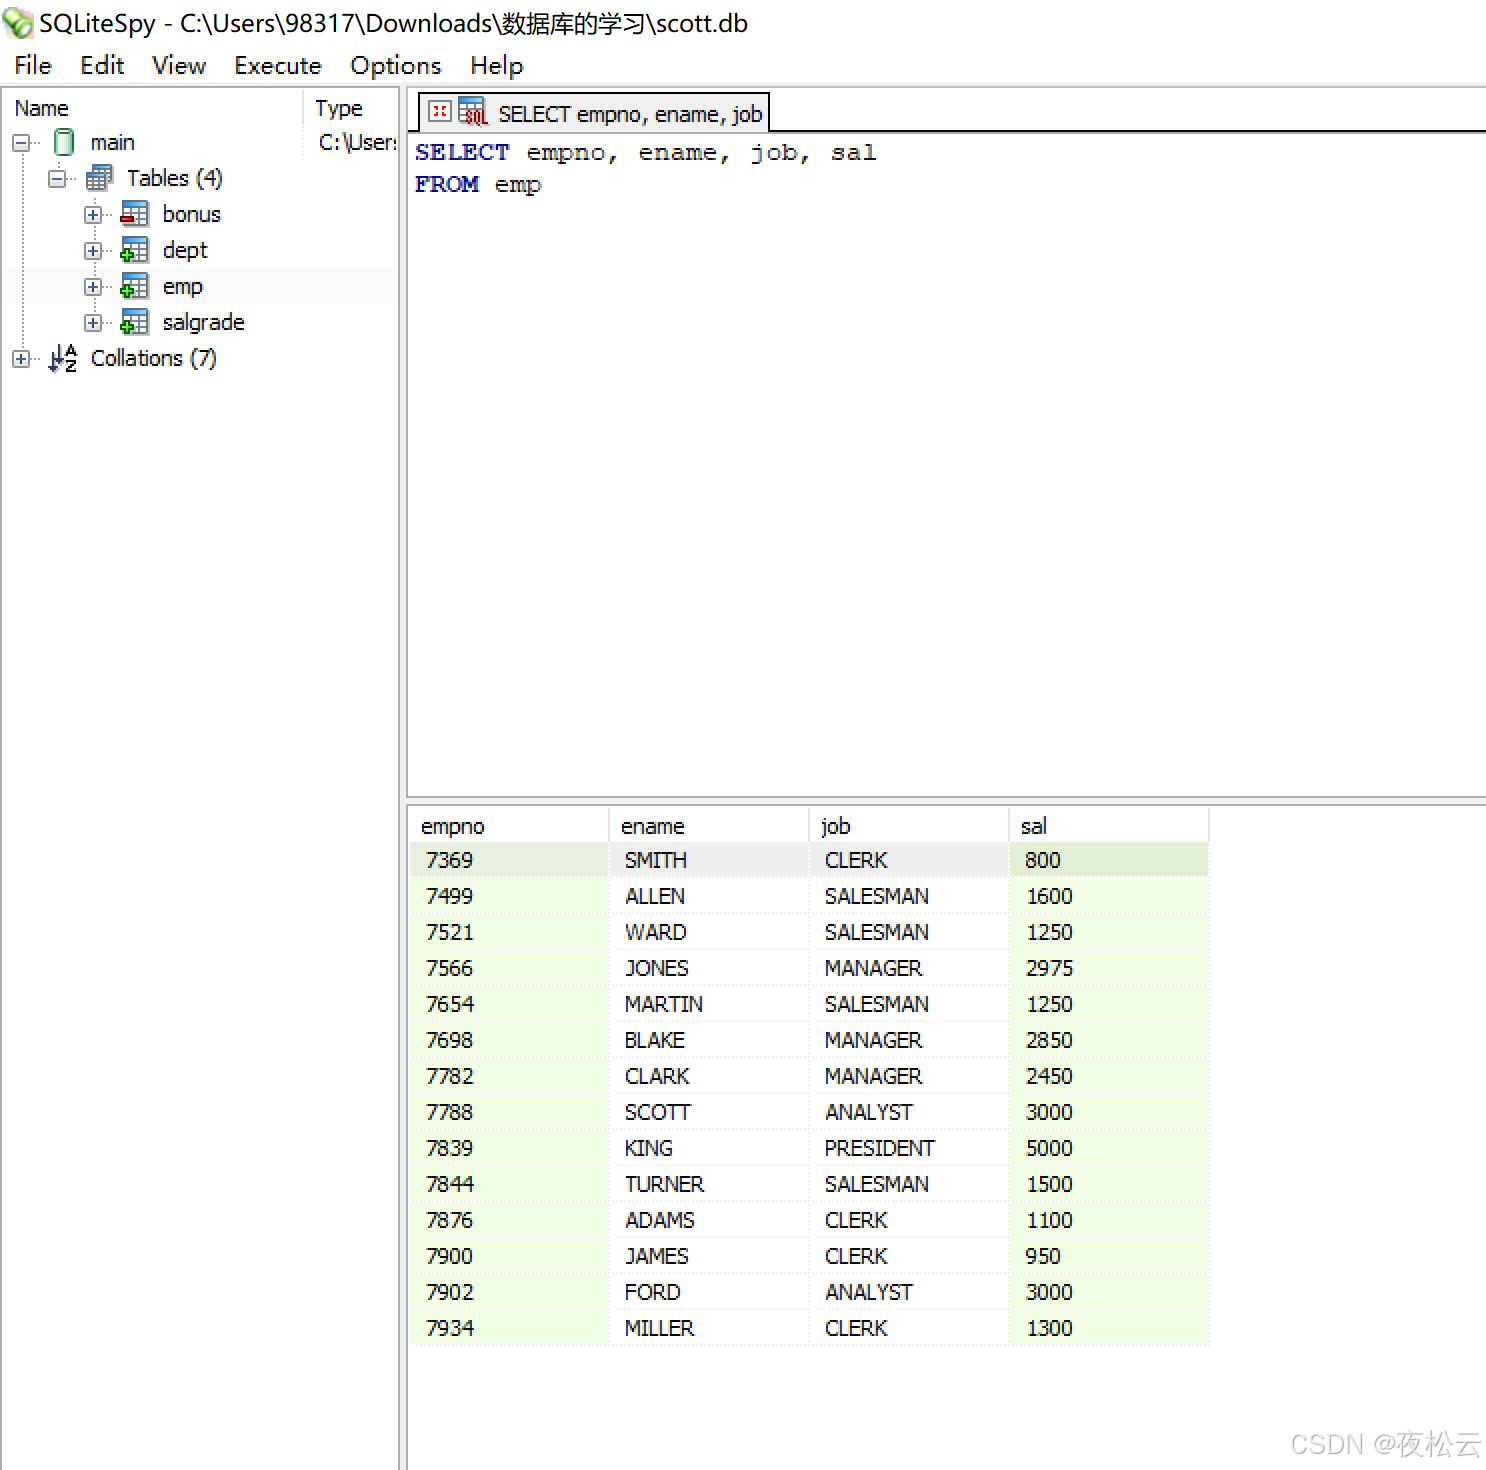Click the main database cylinder icon
Screen dimensions: 1486x1470
point(63,142)
